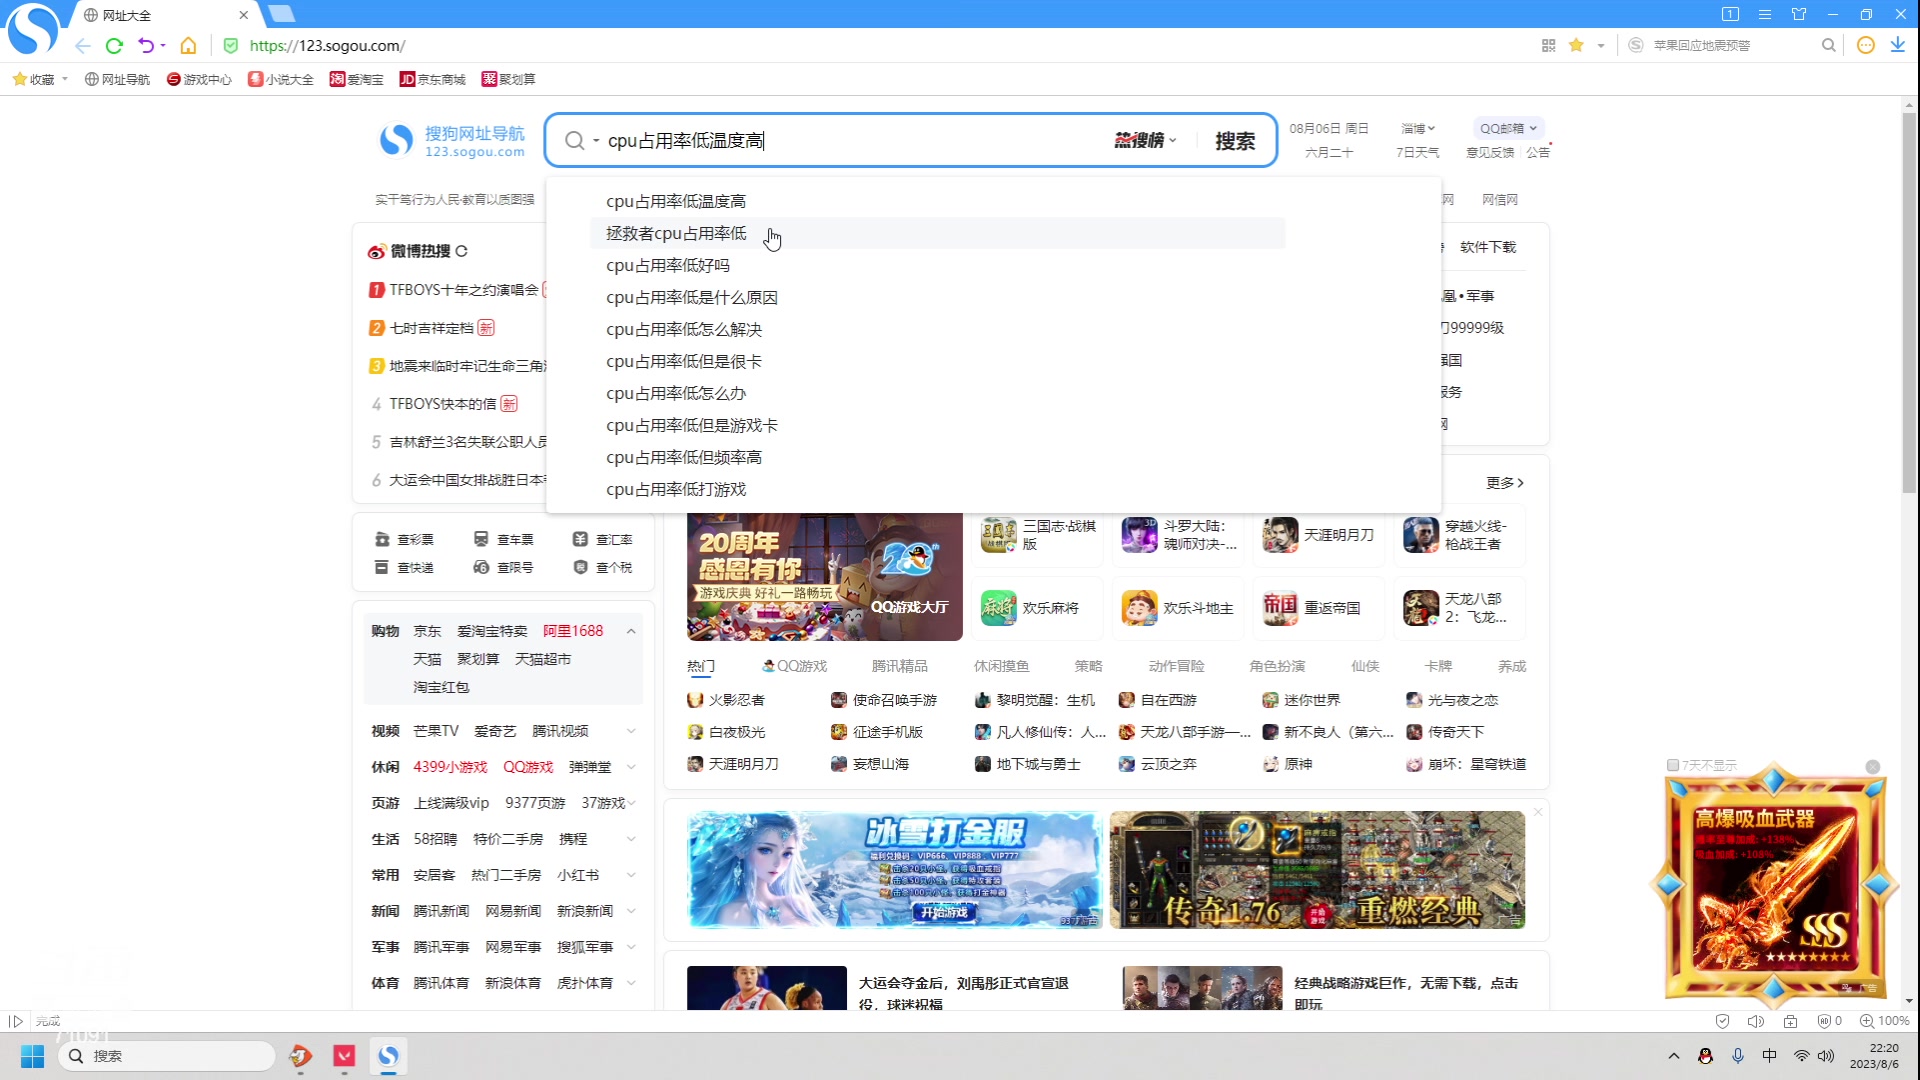Open the Sogou logo at page top
1920x1080 pixels.
[452, 141]
